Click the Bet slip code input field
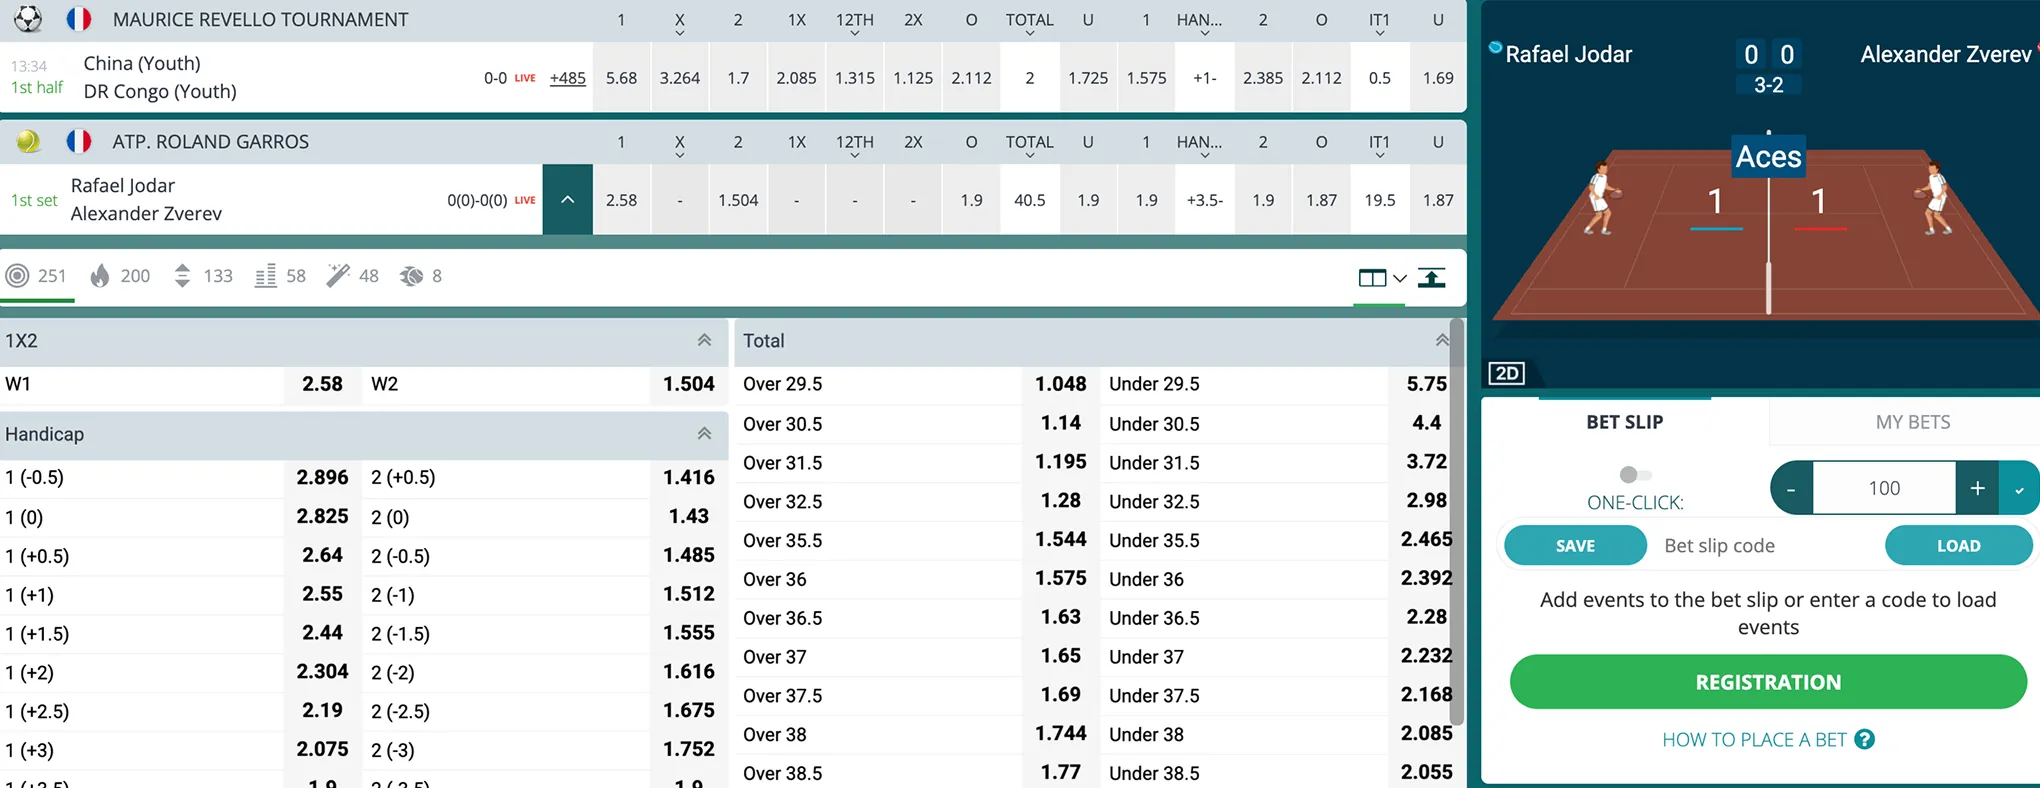The image size is (2040, 788). [1765, 546]
